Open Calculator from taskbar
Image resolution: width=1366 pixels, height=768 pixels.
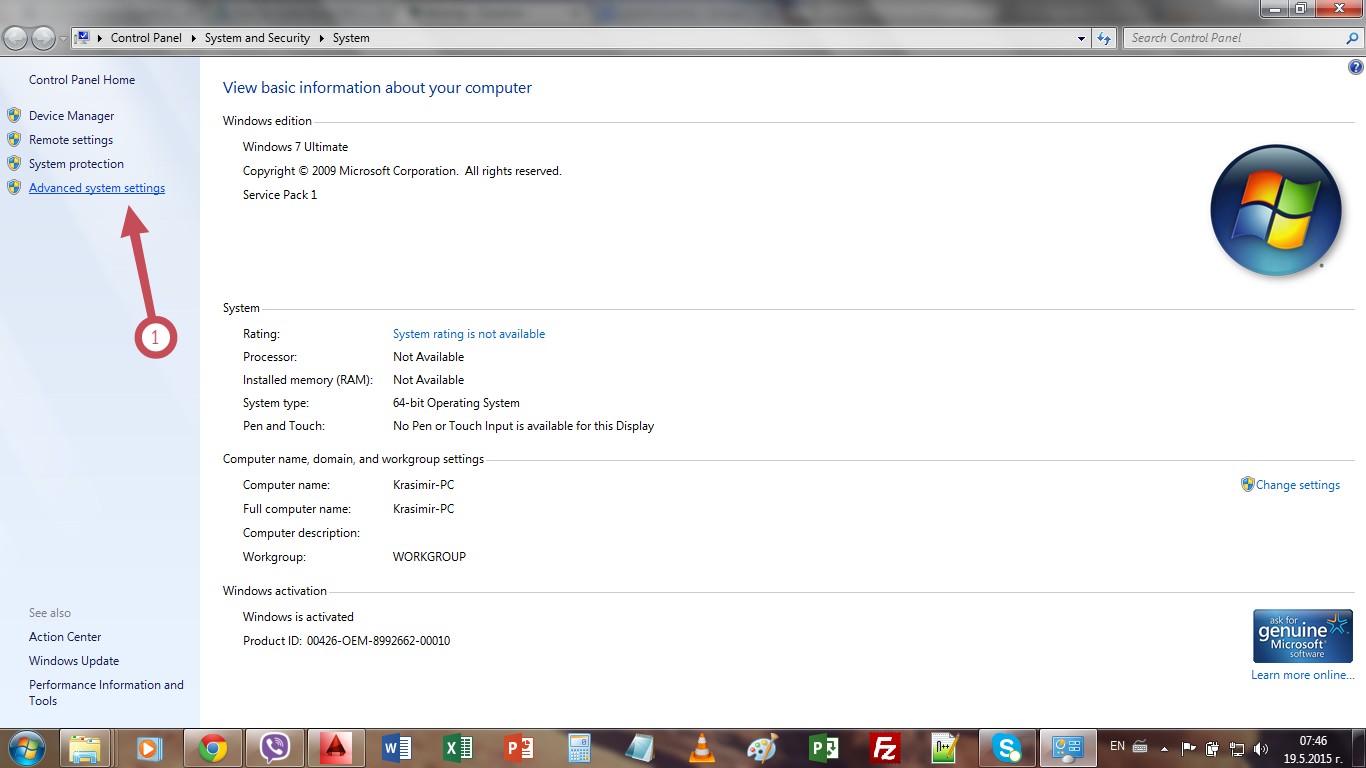pyautogui.click(x=579, y=748)
